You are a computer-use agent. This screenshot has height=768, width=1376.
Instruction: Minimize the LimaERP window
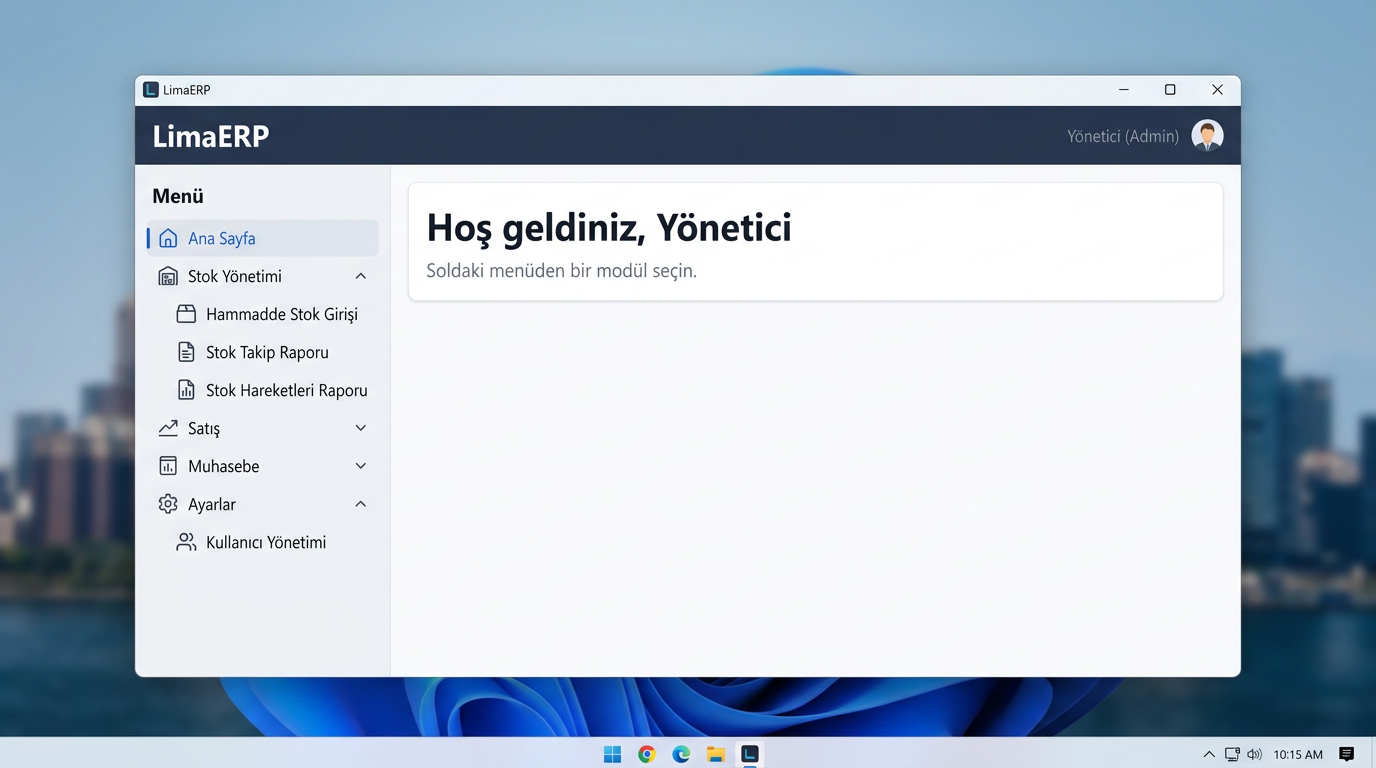1124,90
